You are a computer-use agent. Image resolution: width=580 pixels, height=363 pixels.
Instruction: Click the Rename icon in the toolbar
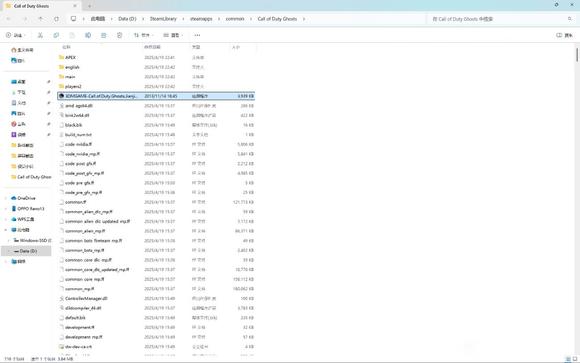[x=88, y=35]
